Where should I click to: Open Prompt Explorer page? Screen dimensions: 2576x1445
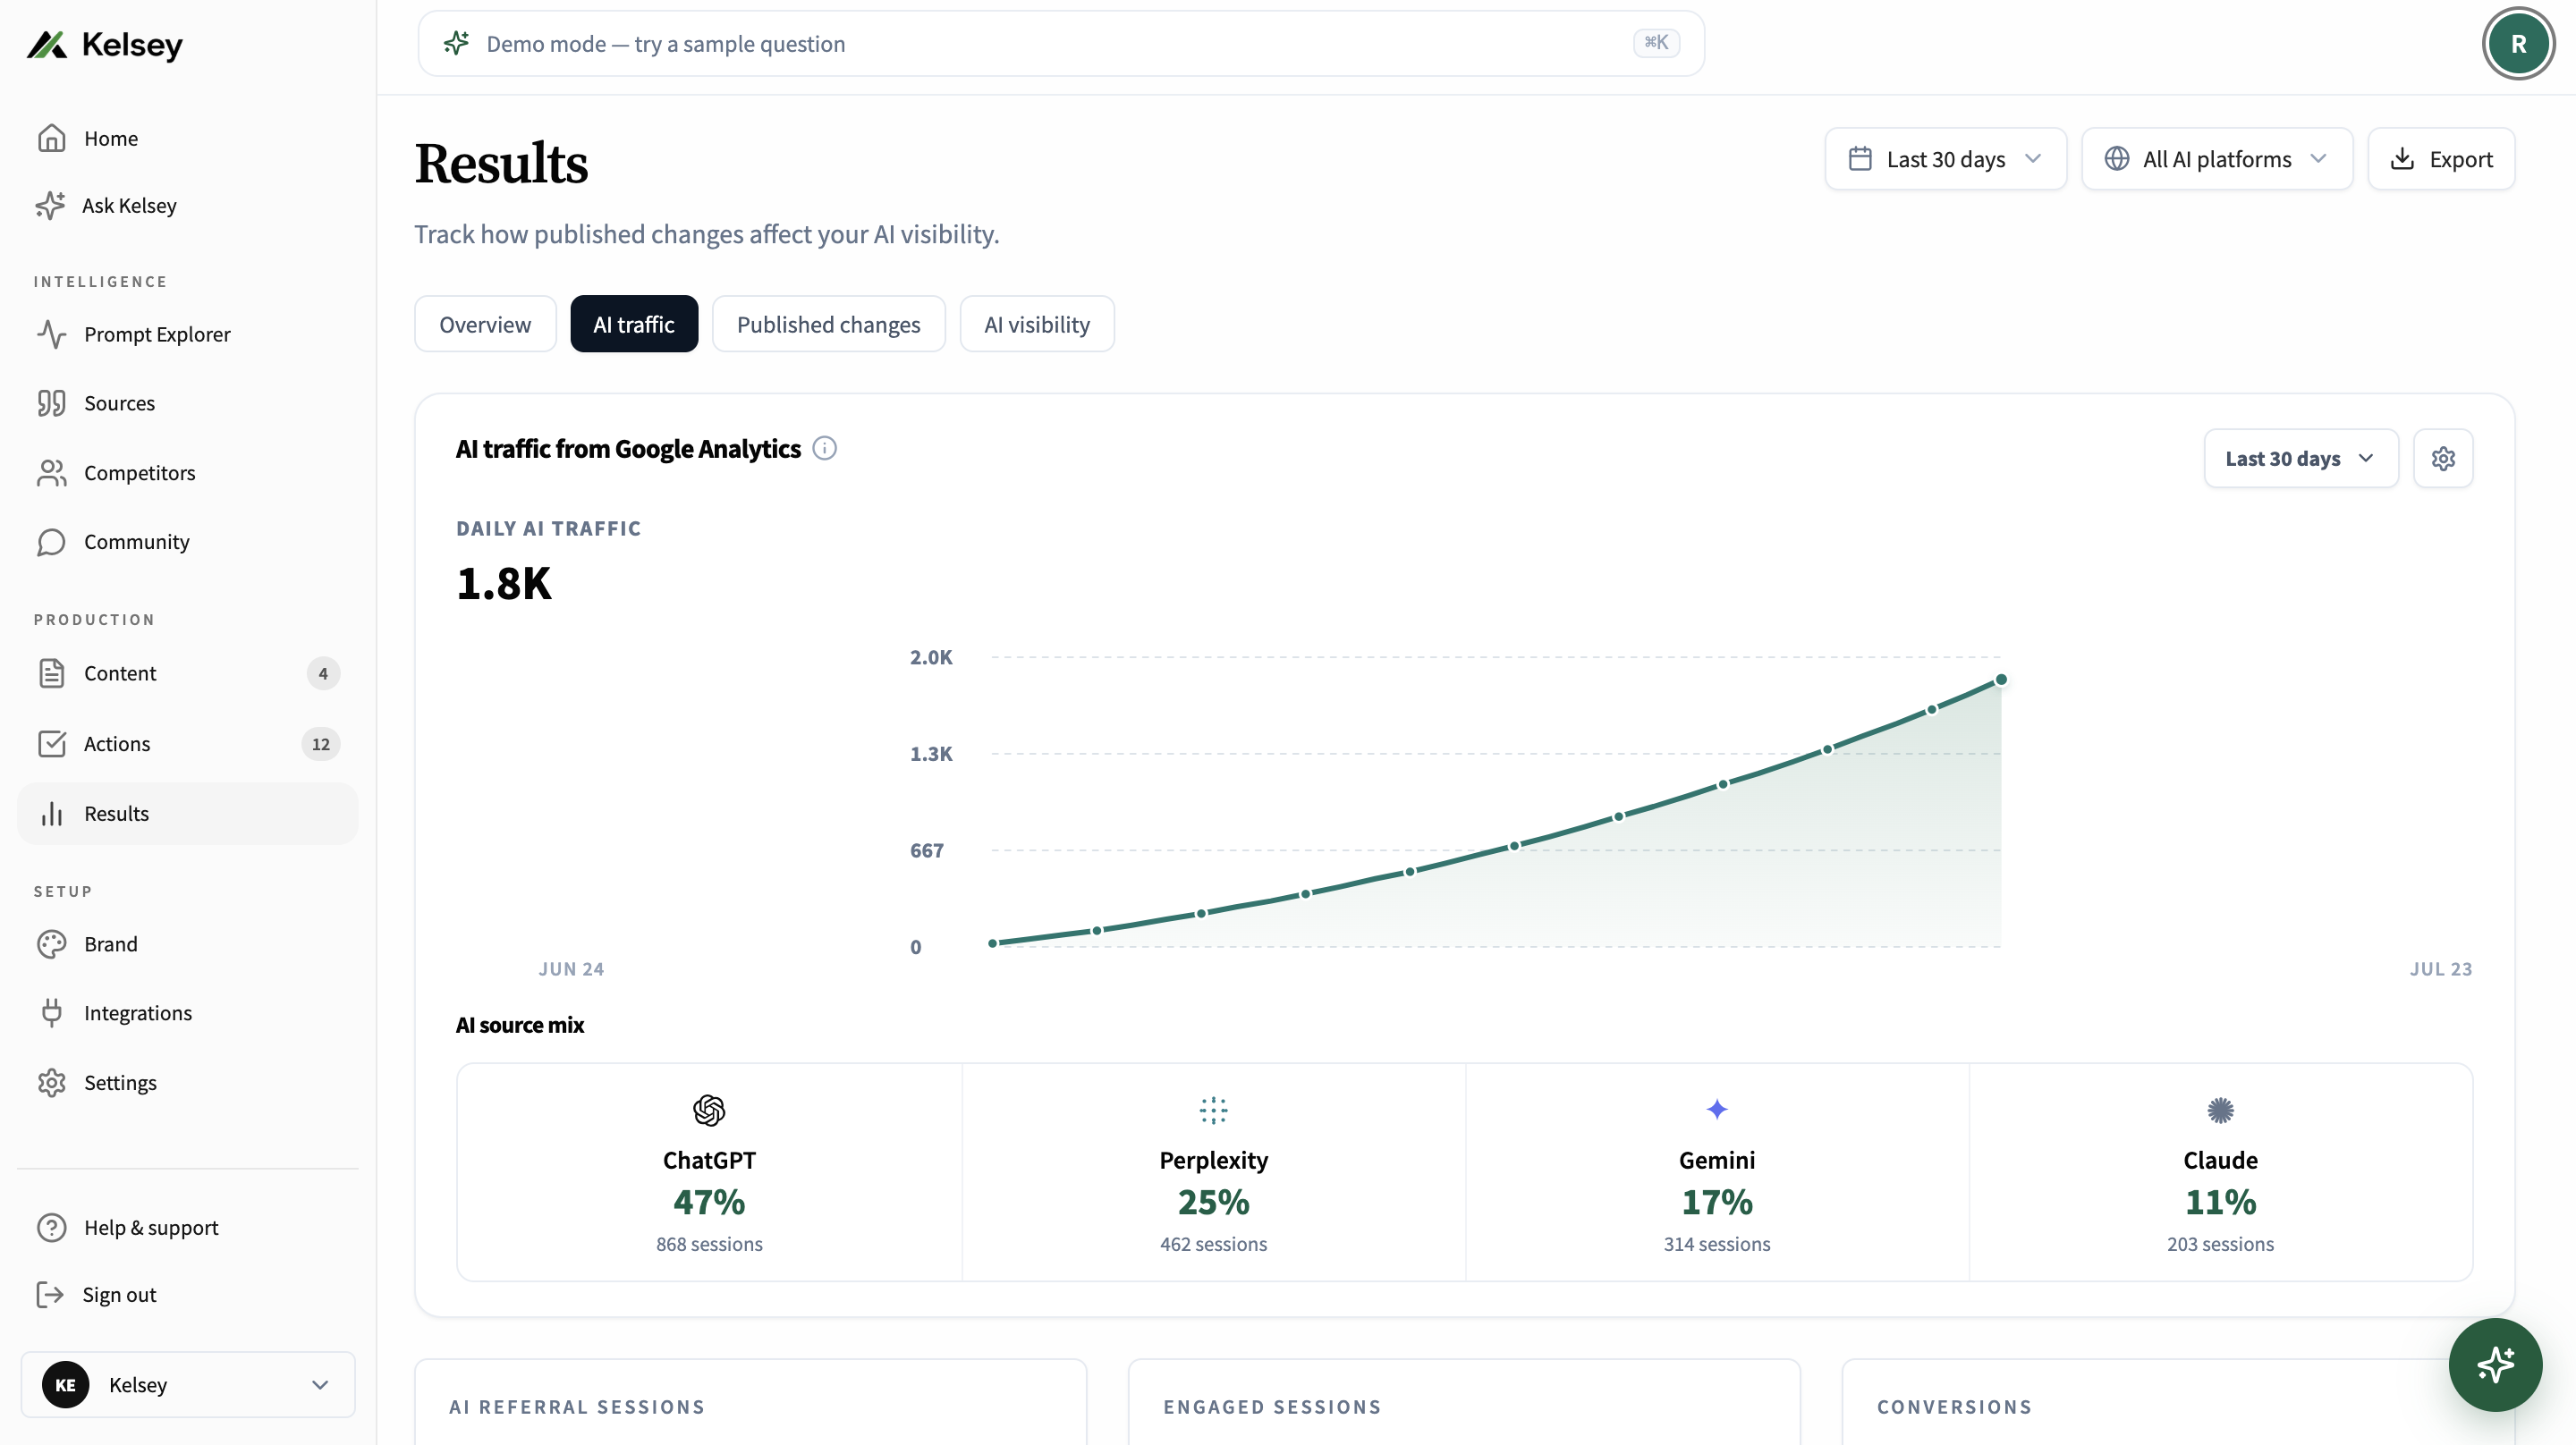[188, 334]
